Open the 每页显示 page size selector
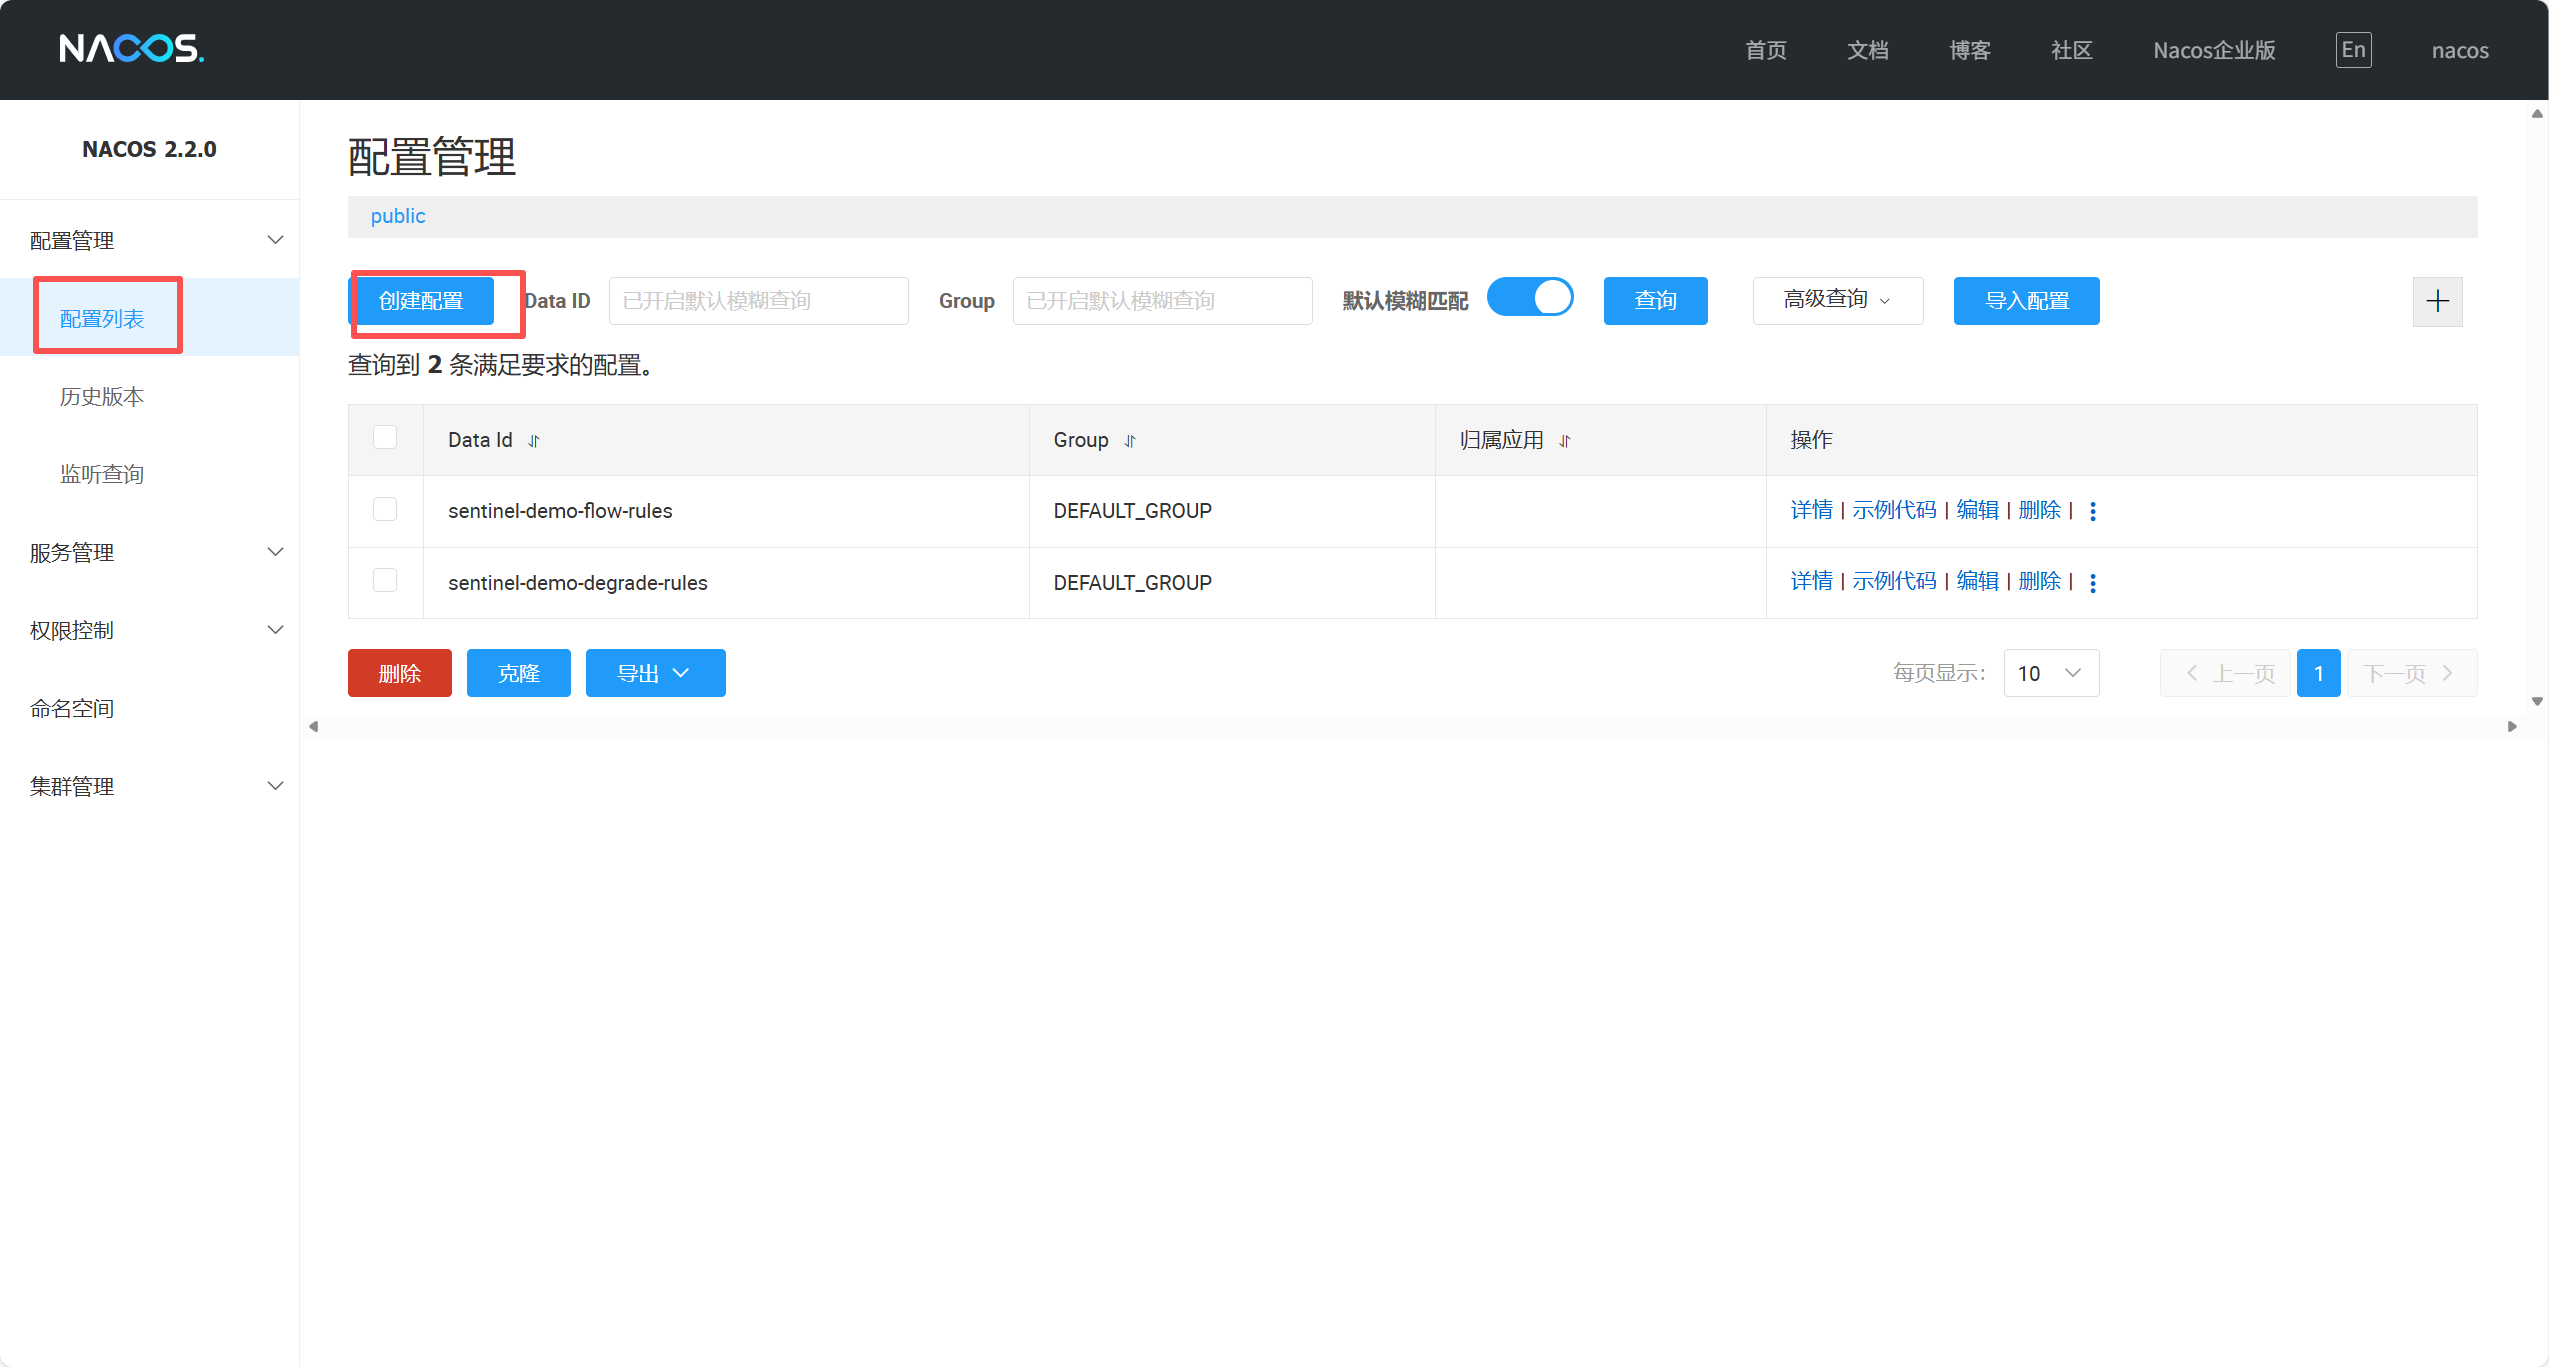 pos(2050,673)
